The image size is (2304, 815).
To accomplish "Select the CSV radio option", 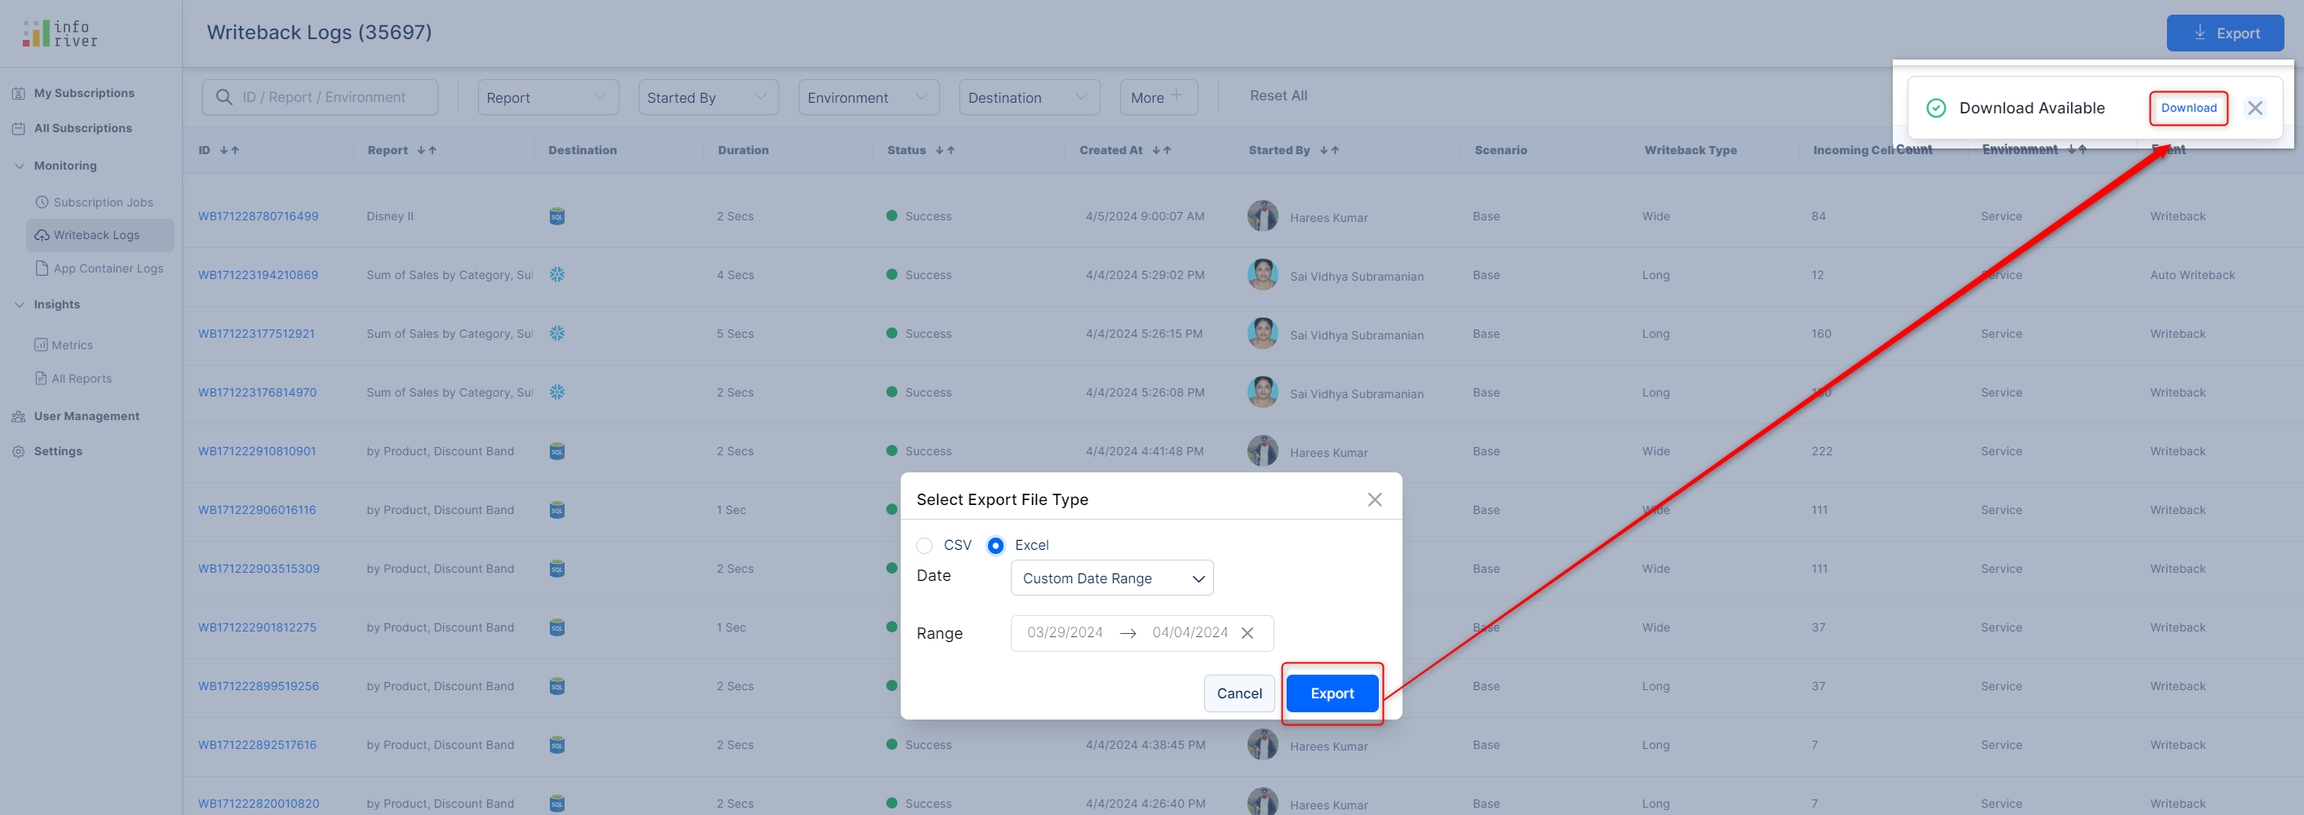I will pos(925,545).
